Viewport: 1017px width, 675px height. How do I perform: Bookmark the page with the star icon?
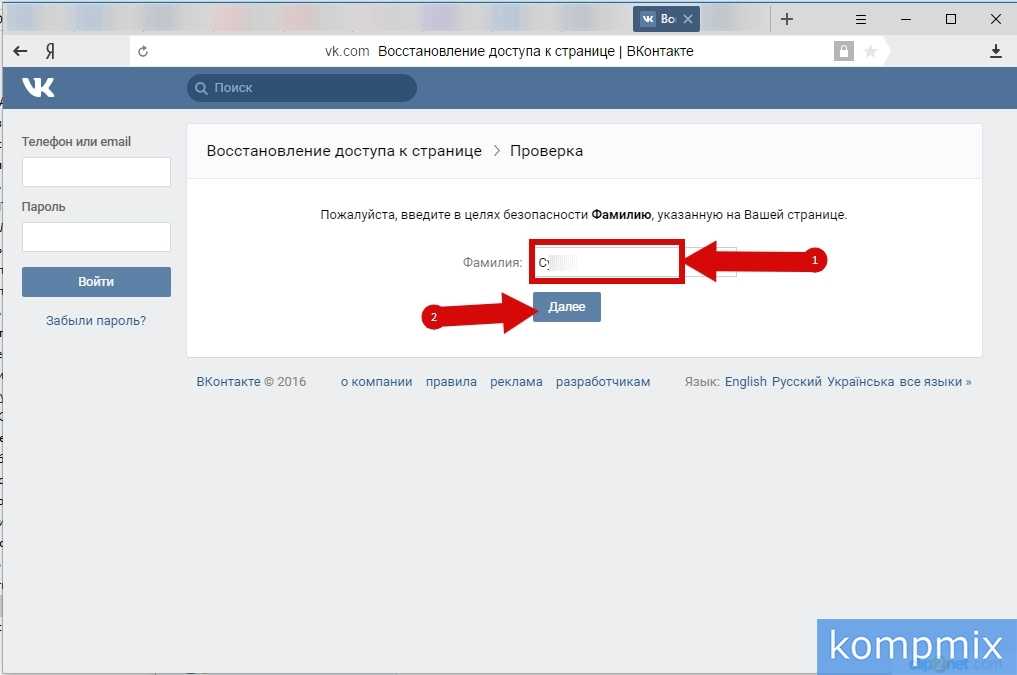point(870,51)
